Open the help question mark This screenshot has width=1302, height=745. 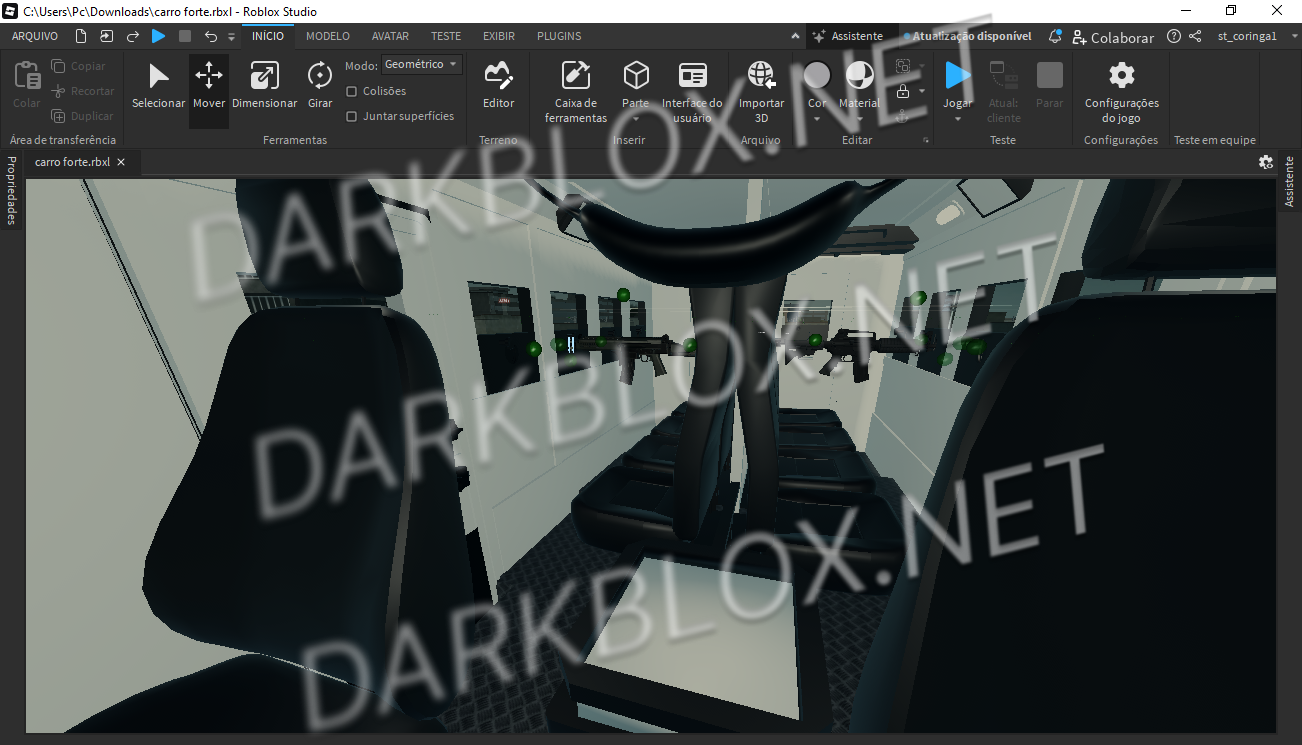[1174, 36]
